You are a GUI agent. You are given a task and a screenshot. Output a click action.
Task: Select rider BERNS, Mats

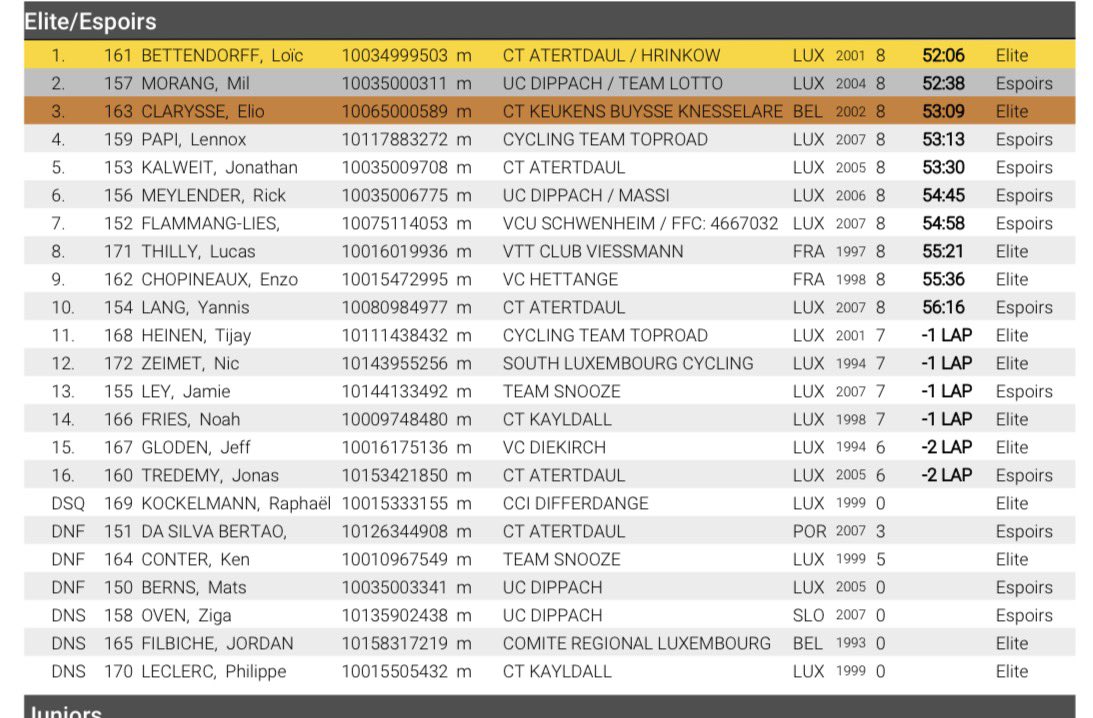click(193, 587)
